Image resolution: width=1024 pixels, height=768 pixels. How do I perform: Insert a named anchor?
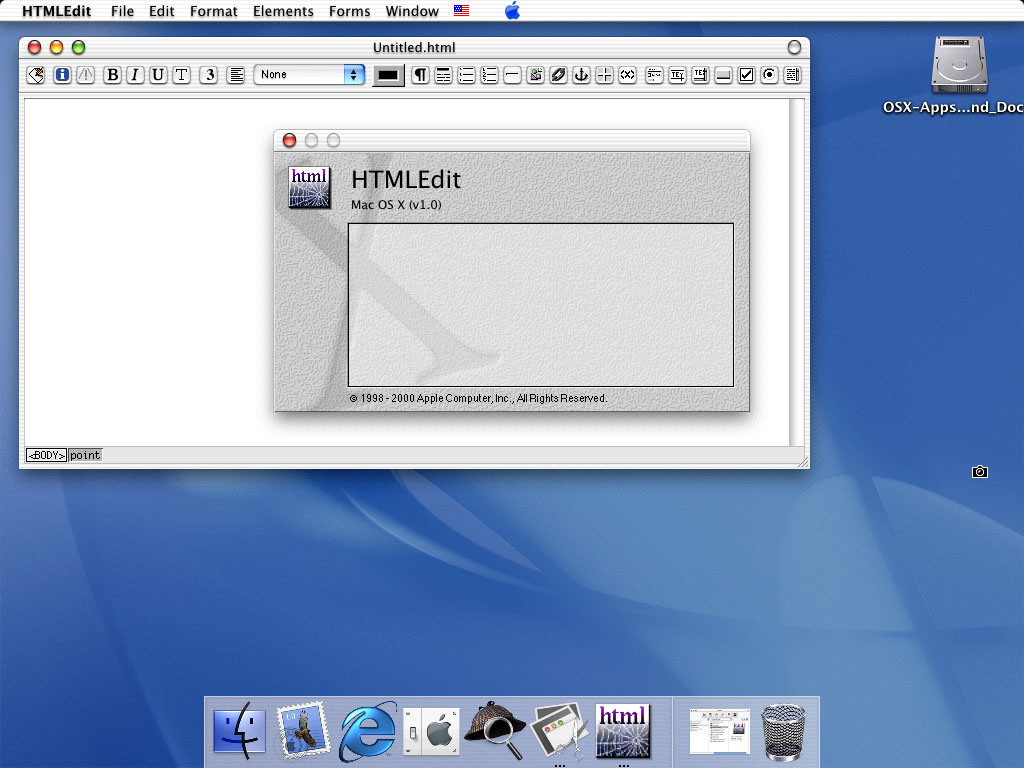(581, 75)
